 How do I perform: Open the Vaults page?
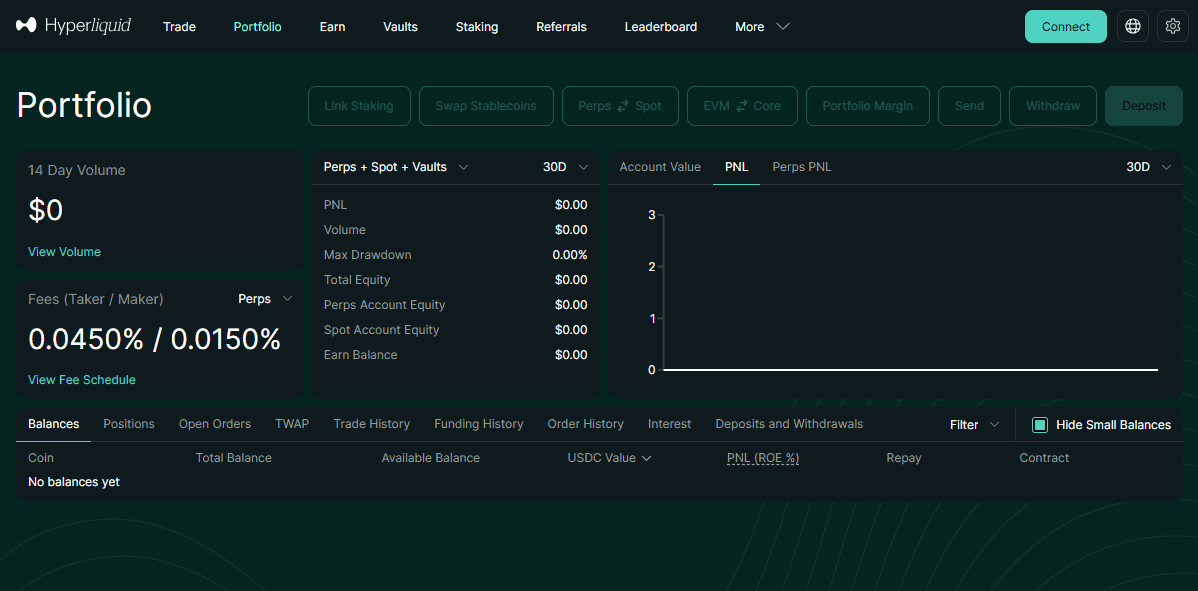400,27
